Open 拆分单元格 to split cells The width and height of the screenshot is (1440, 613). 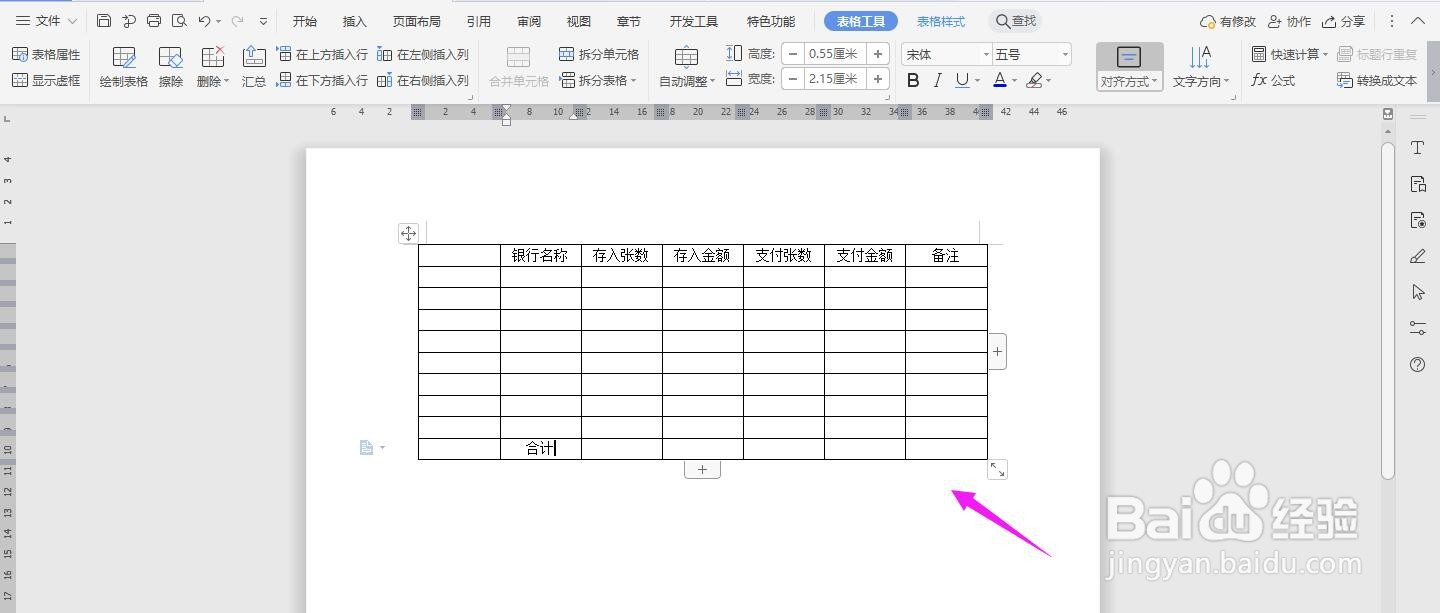coord(598,54)
